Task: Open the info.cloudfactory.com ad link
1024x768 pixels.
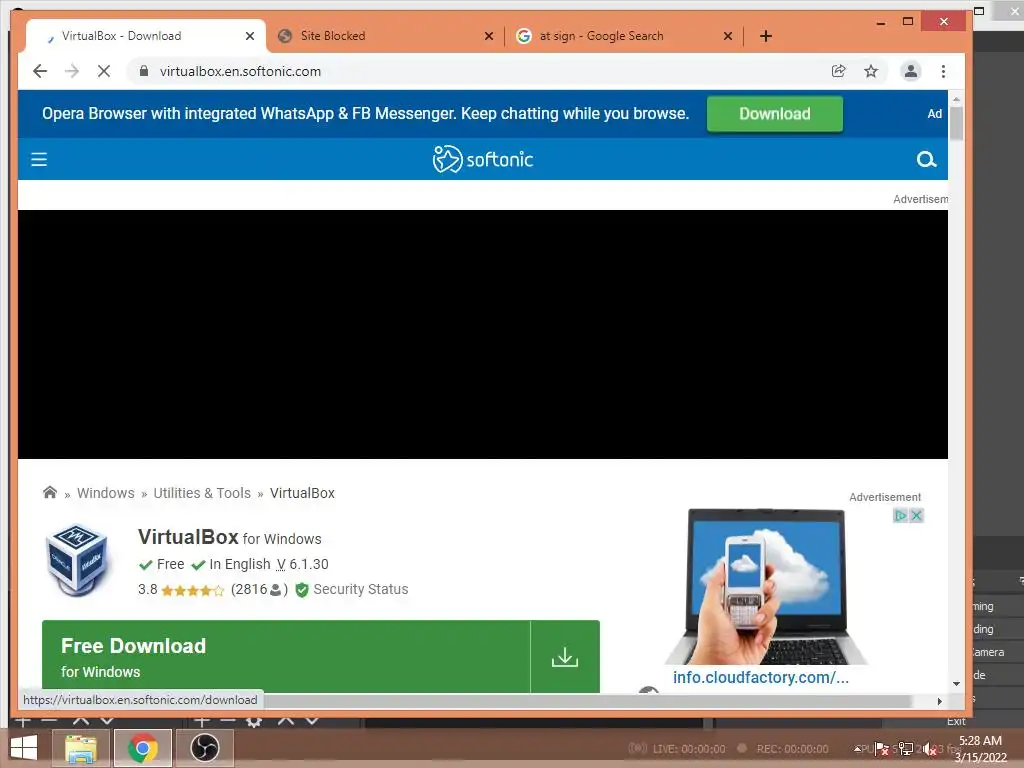Action: tap(761, 677)
